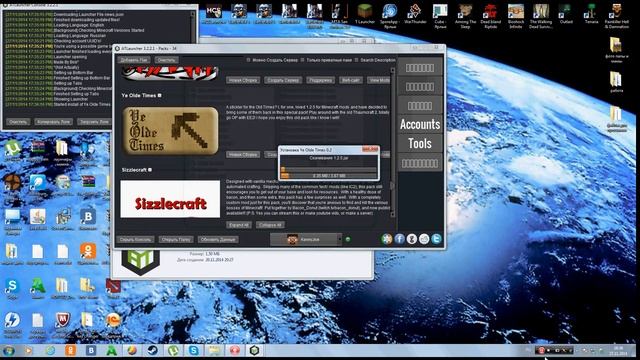Open Skype from the taskbar
This screenshot has width=640, height=360.
coord(193,350)
